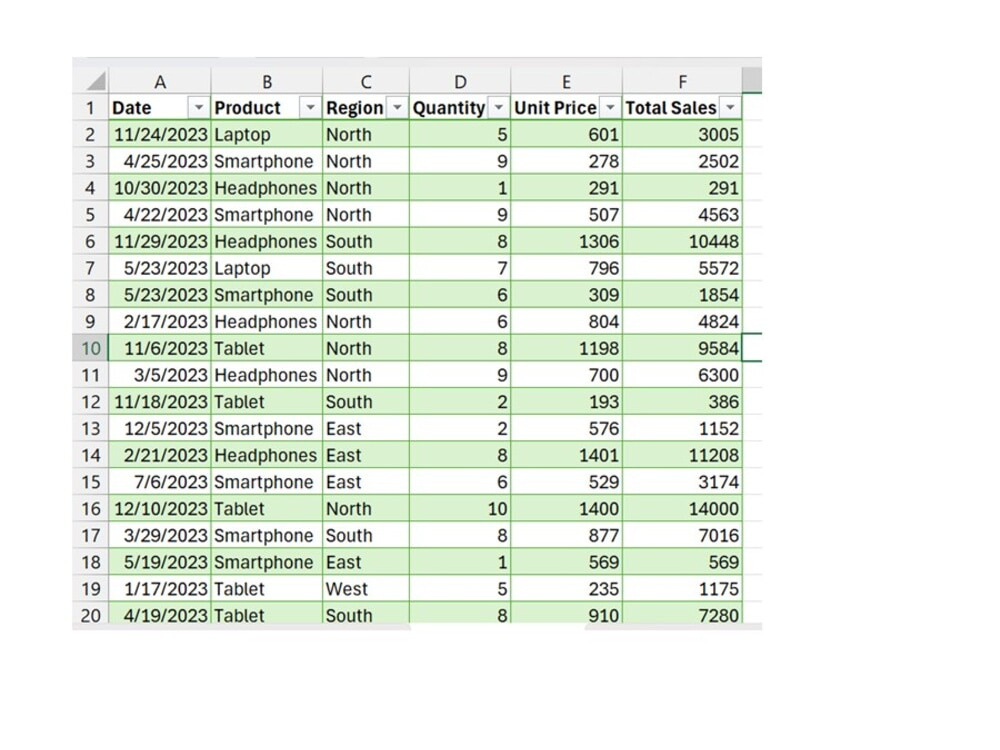The width and height of the screenshot is (1000, 750).
Task: Click Total Sales cell 14000
Action: [682, 509]
